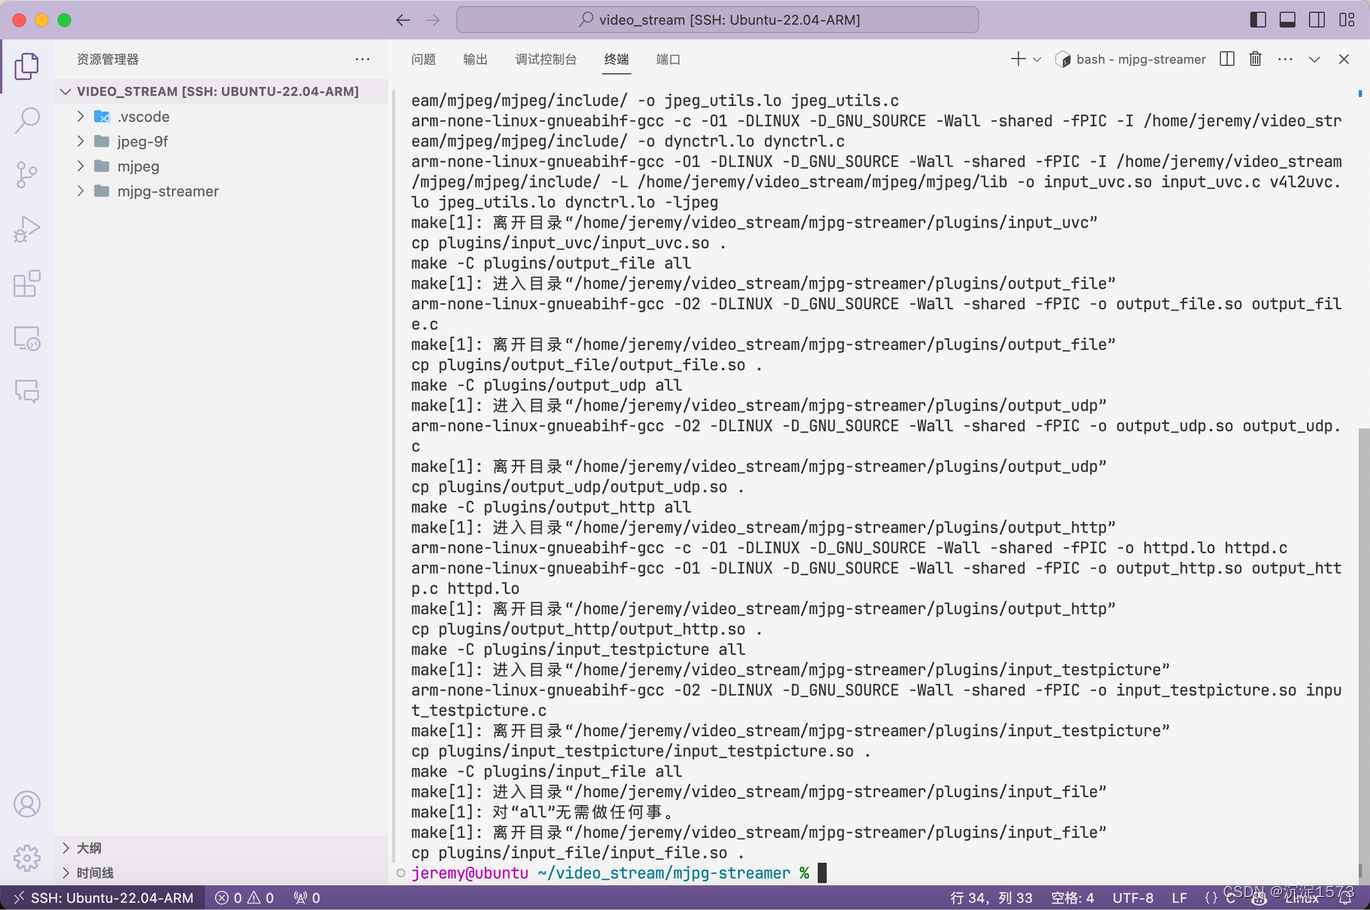Click the 行 34, 列 33 cursor position
The image size is (1370, 910).
(991, 898)
